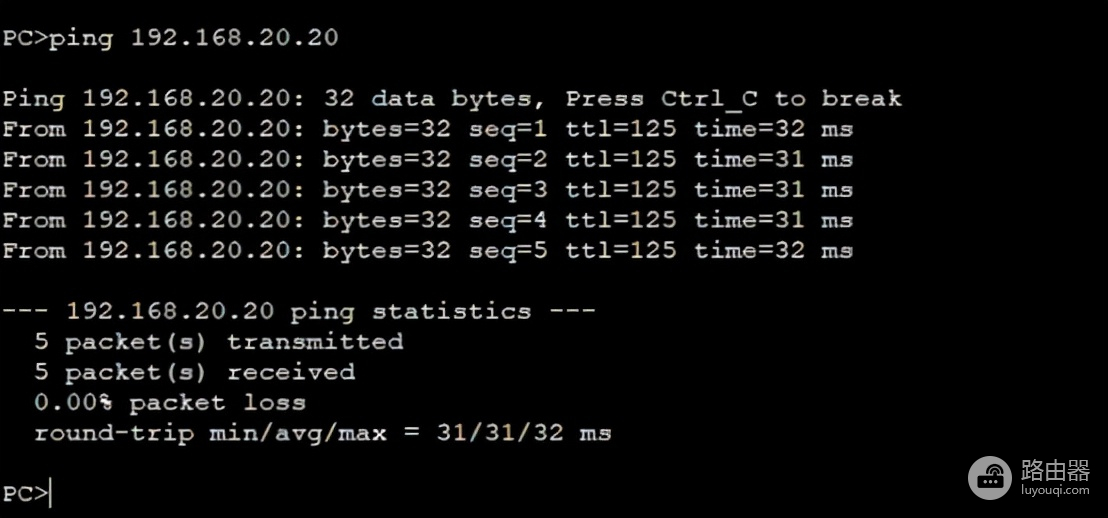This screenshot has width=1108, height=518.
Task: Select the seq=1 reply line
Action: (x=427, y=129)
